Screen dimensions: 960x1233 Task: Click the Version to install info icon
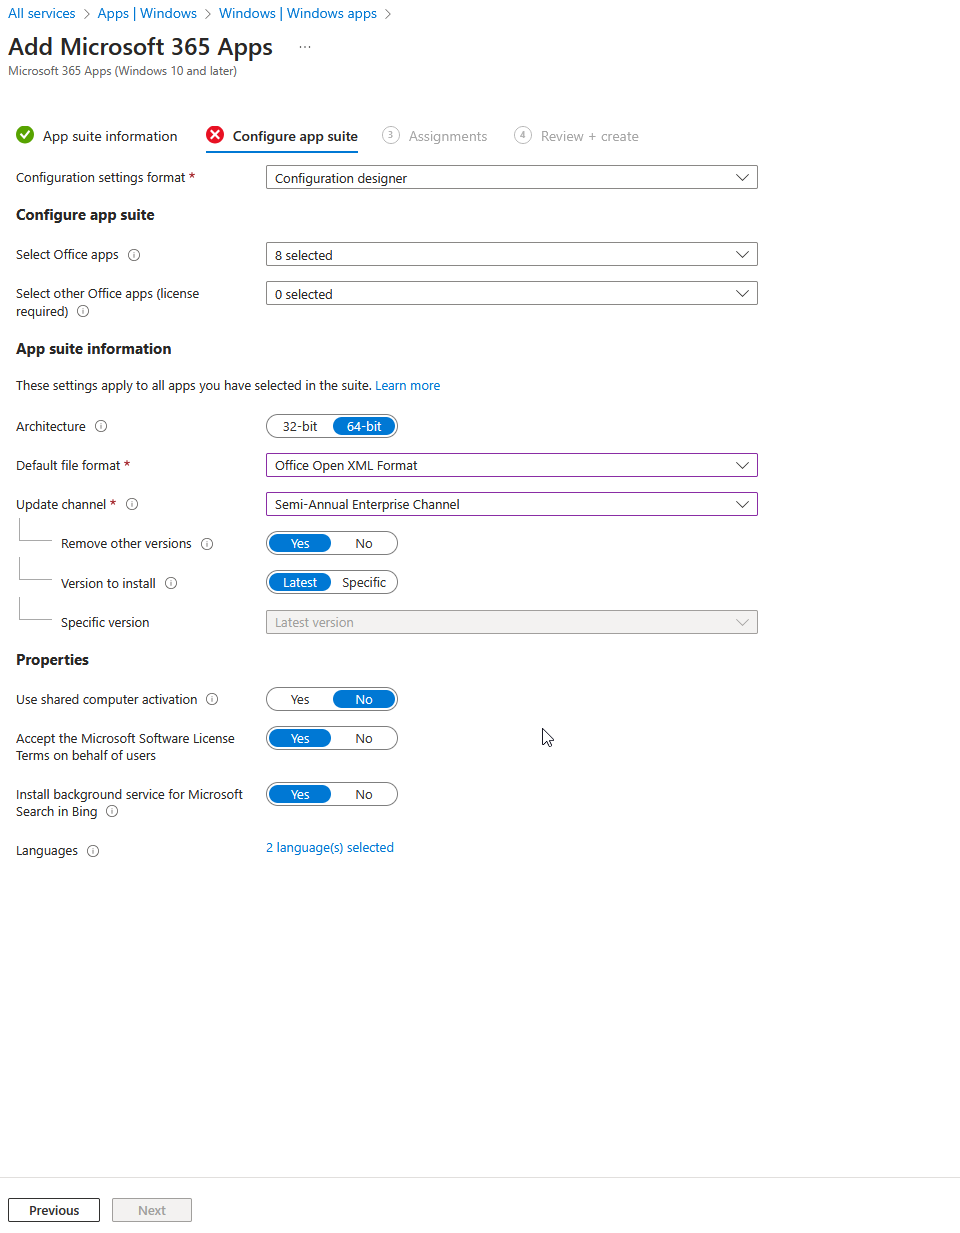coord(171,582)
